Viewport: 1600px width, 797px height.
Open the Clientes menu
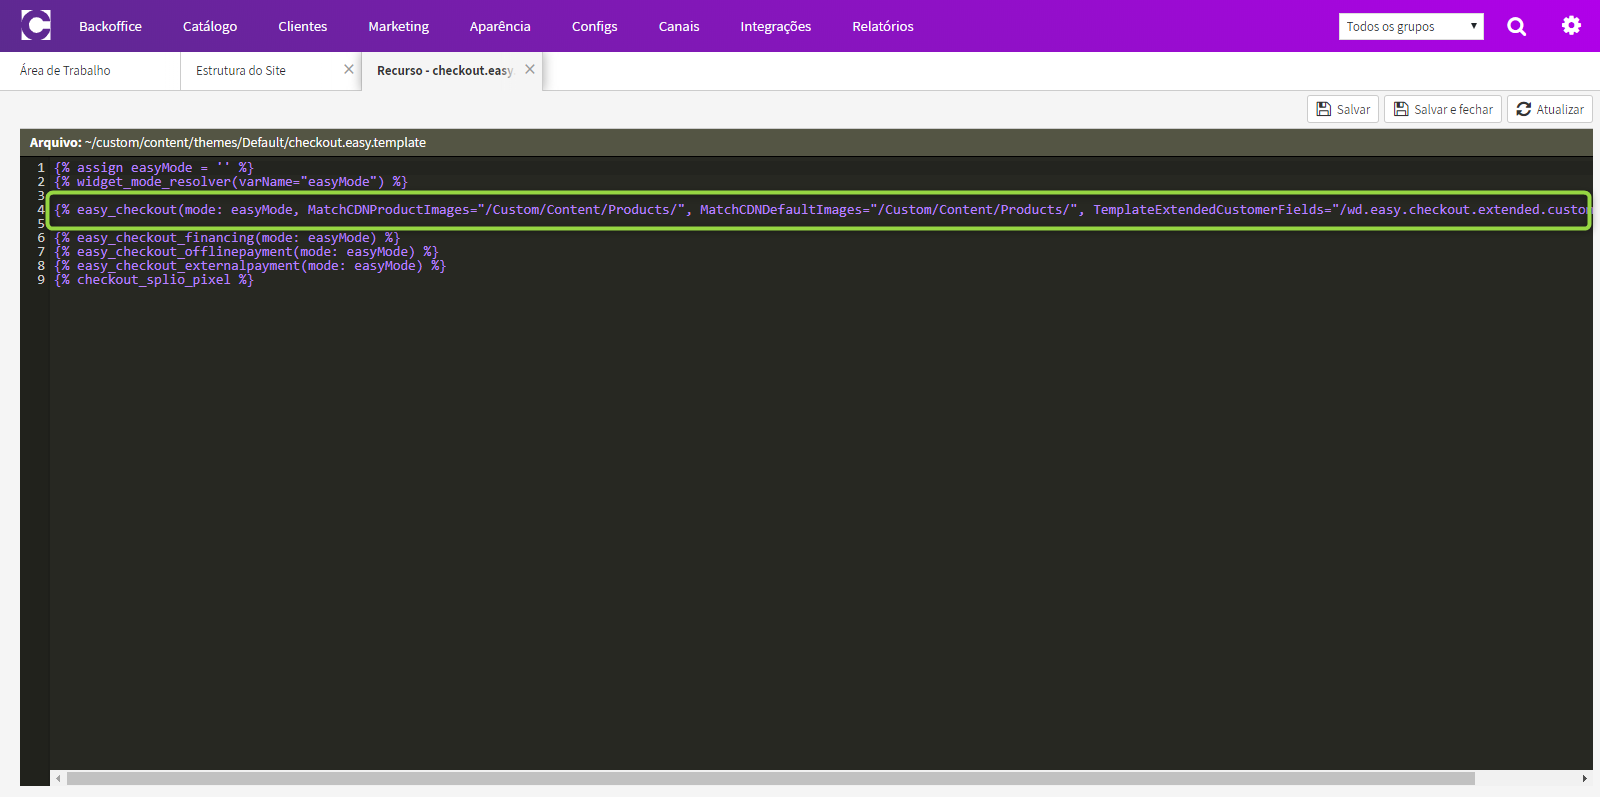303,26
